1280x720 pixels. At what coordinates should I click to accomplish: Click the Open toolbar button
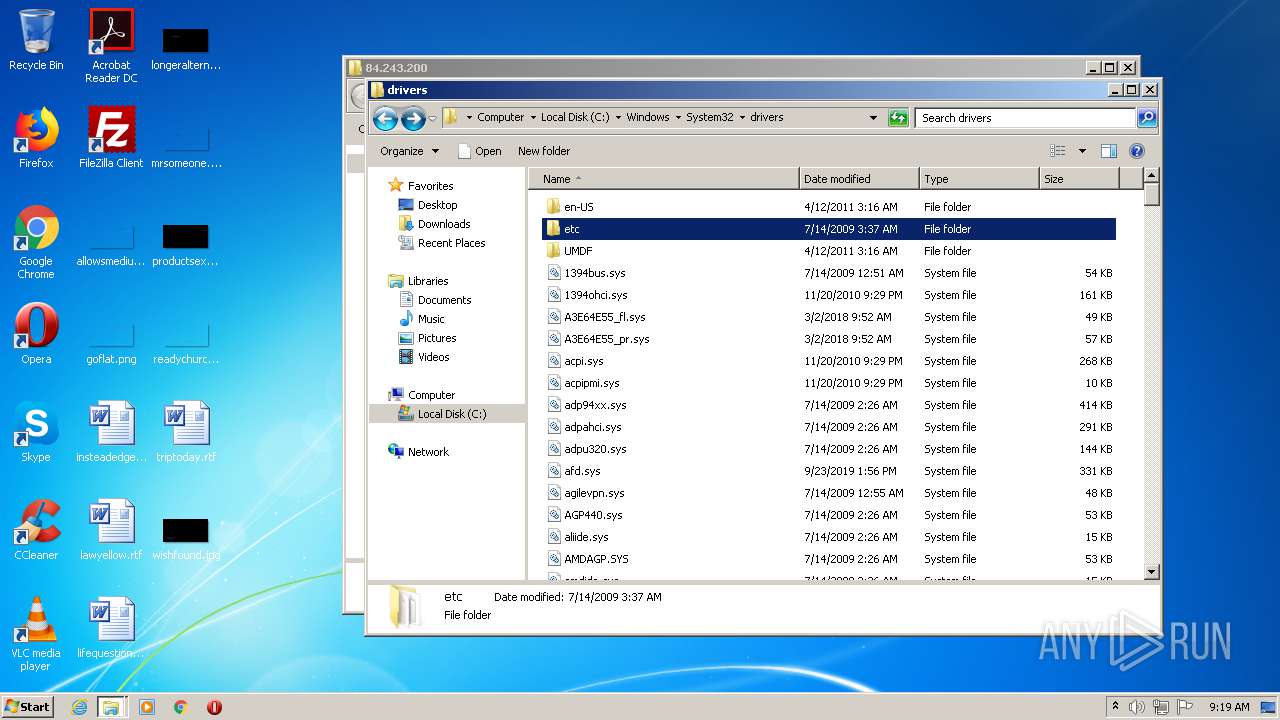479,151
